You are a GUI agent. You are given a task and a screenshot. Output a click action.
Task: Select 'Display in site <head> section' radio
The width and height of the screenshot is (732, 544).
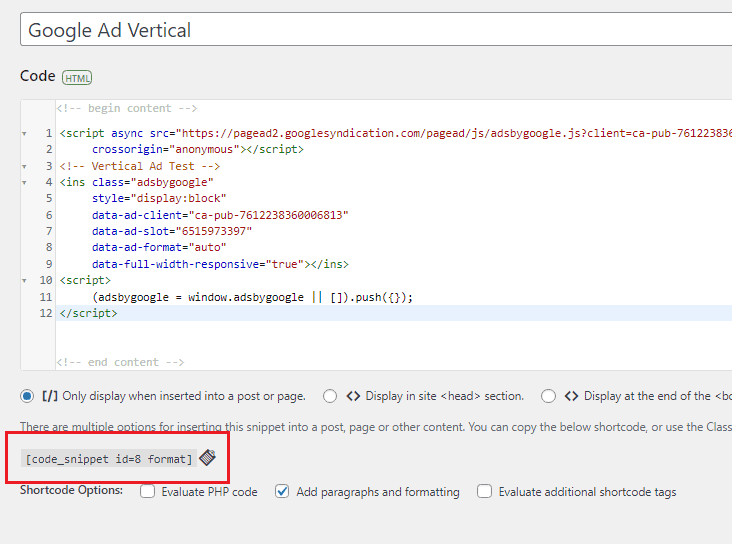(x=330, y=396)
